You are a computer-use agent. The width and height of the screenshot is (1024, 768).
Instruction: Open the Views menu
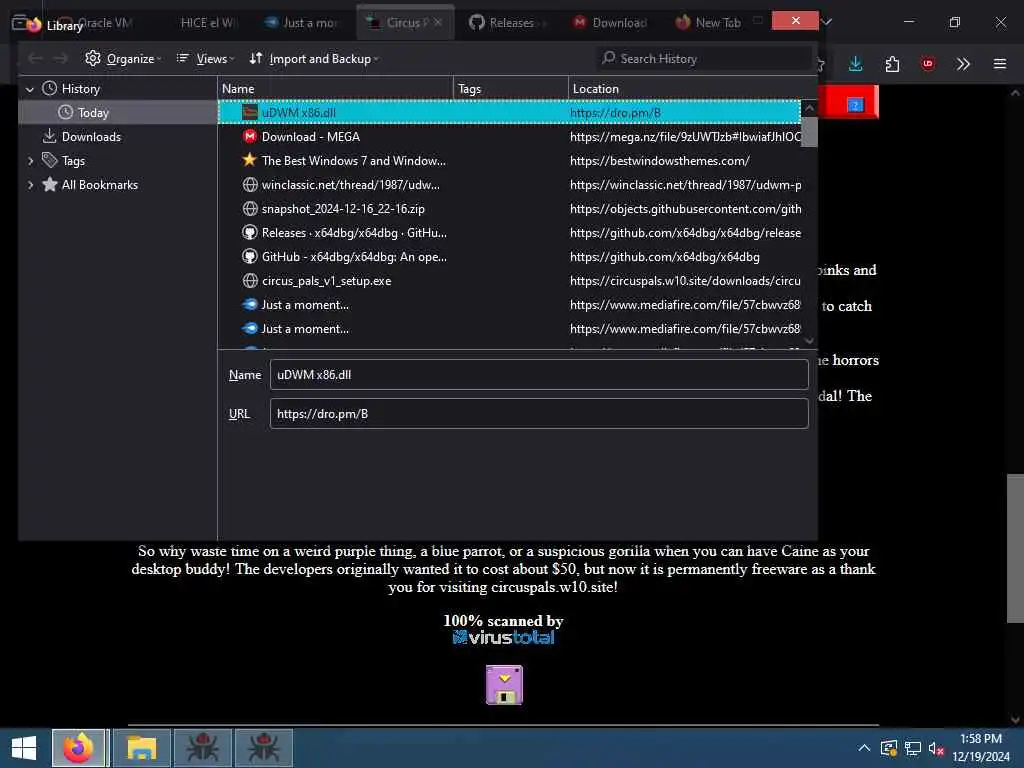coord(205,59)
